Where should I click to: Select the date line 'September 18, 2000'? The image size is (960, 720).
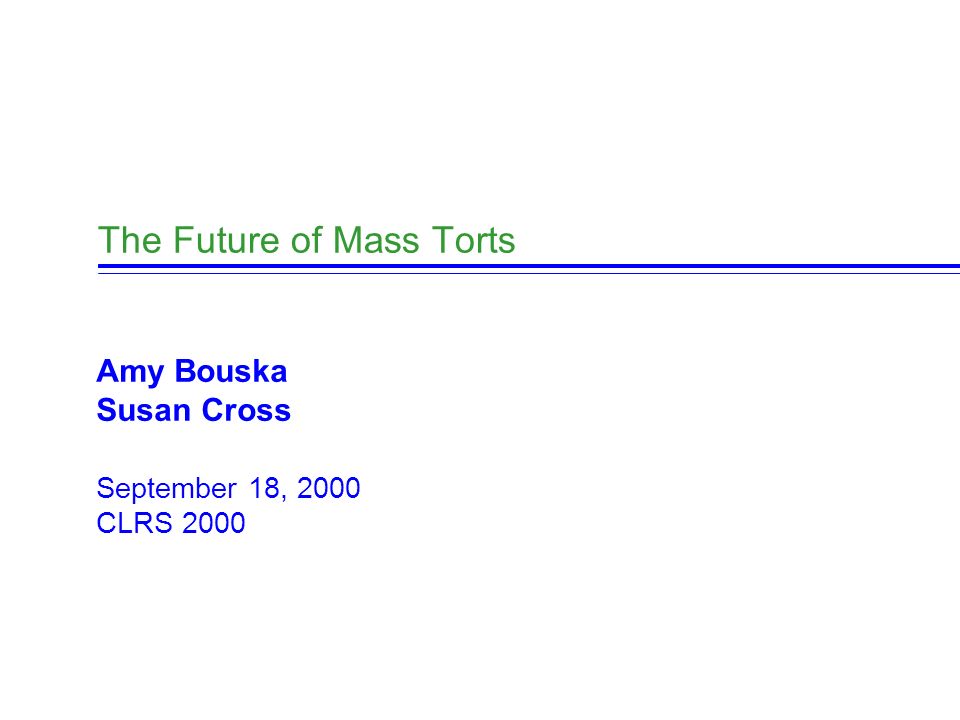point(228,489)
